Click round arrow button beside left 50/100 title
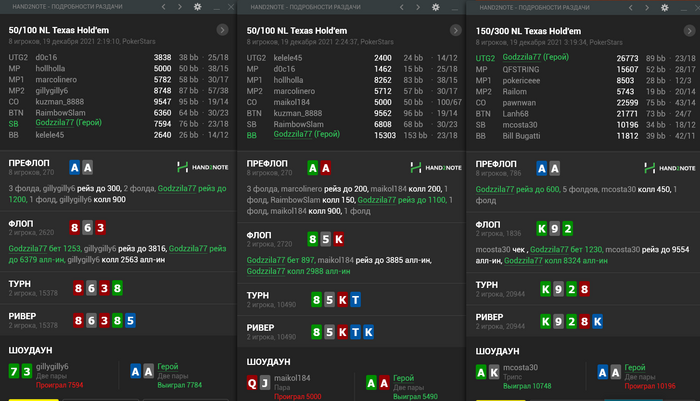The image size is (700, 401). tap(222, 30)
